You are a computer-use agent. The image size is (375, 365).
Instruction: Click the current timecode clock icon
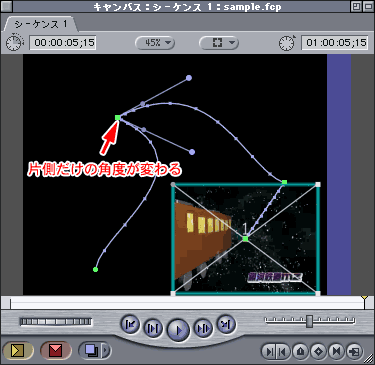click(287, 43)
